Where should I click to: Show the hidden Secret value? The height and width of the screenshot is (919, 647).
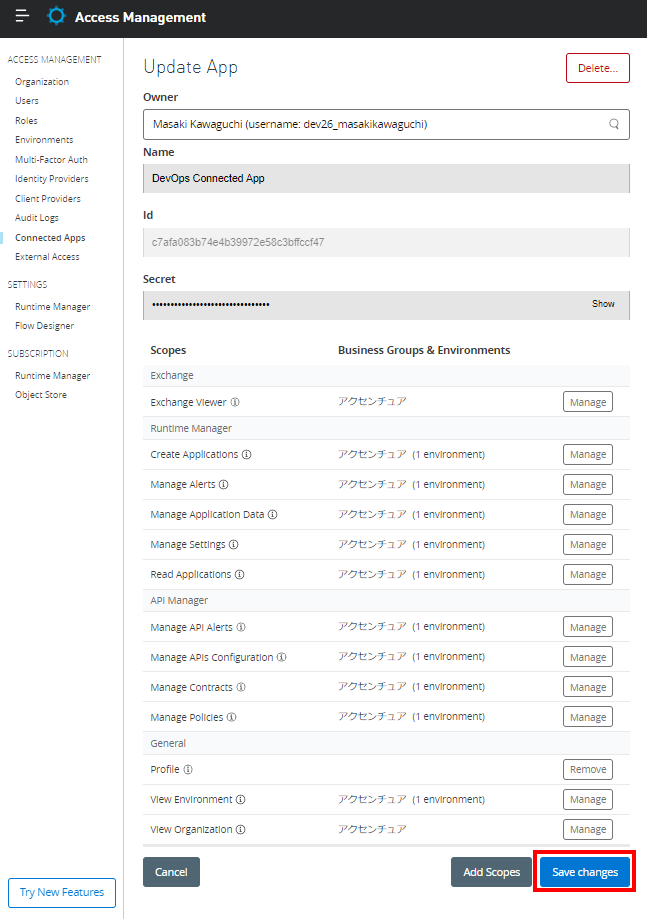click(603, 304)
